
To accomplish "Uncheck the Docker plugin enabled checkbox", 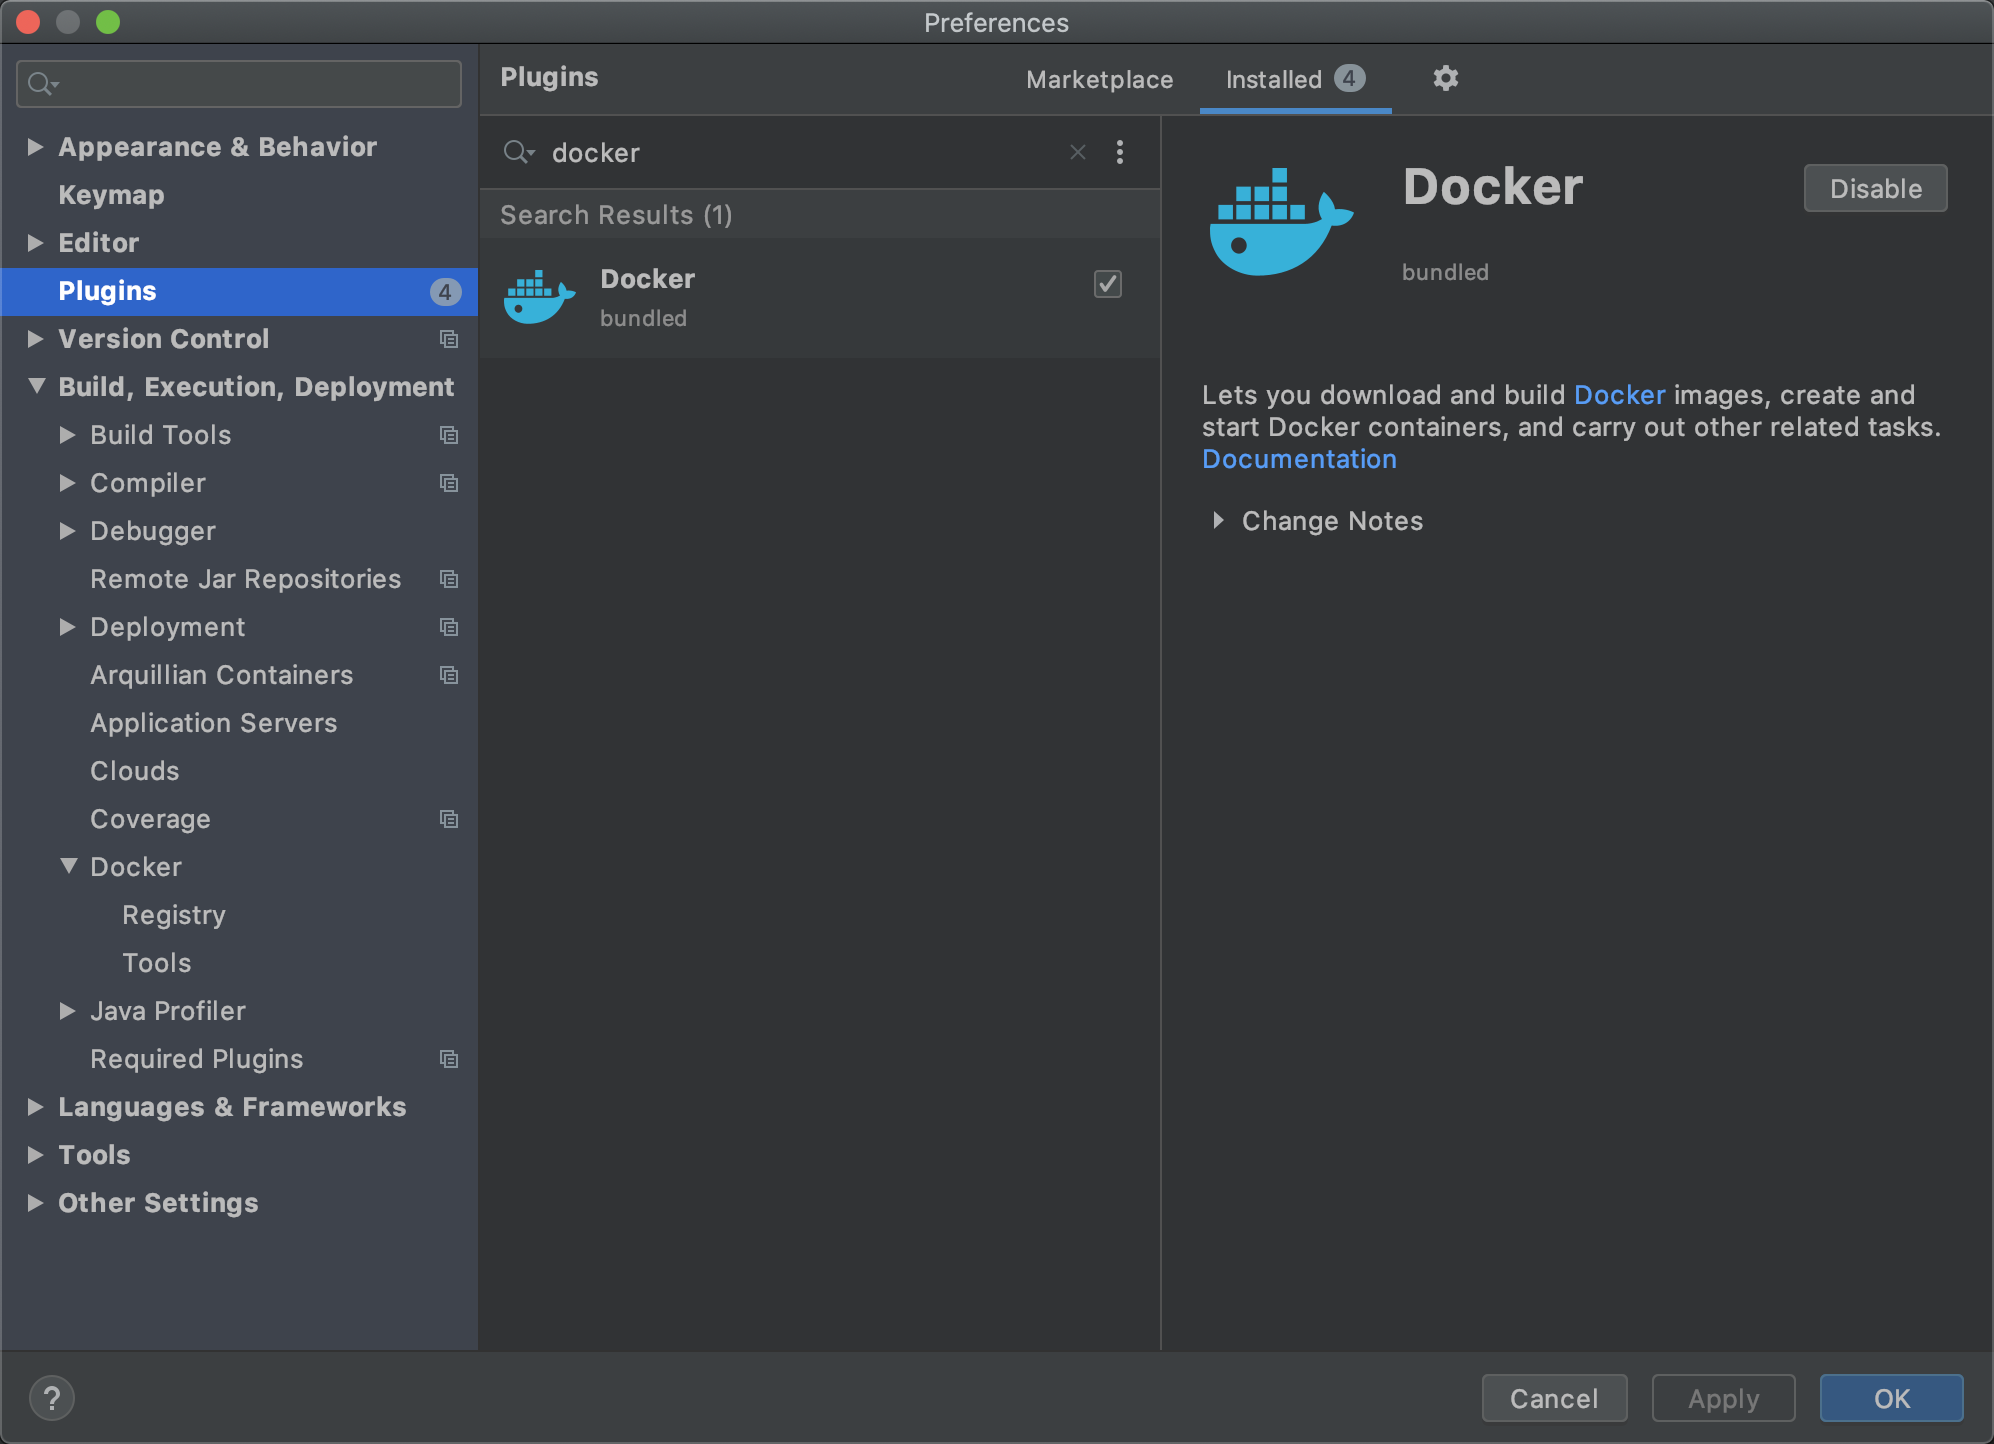I will pyautogui.click(x=1107, y=284).
